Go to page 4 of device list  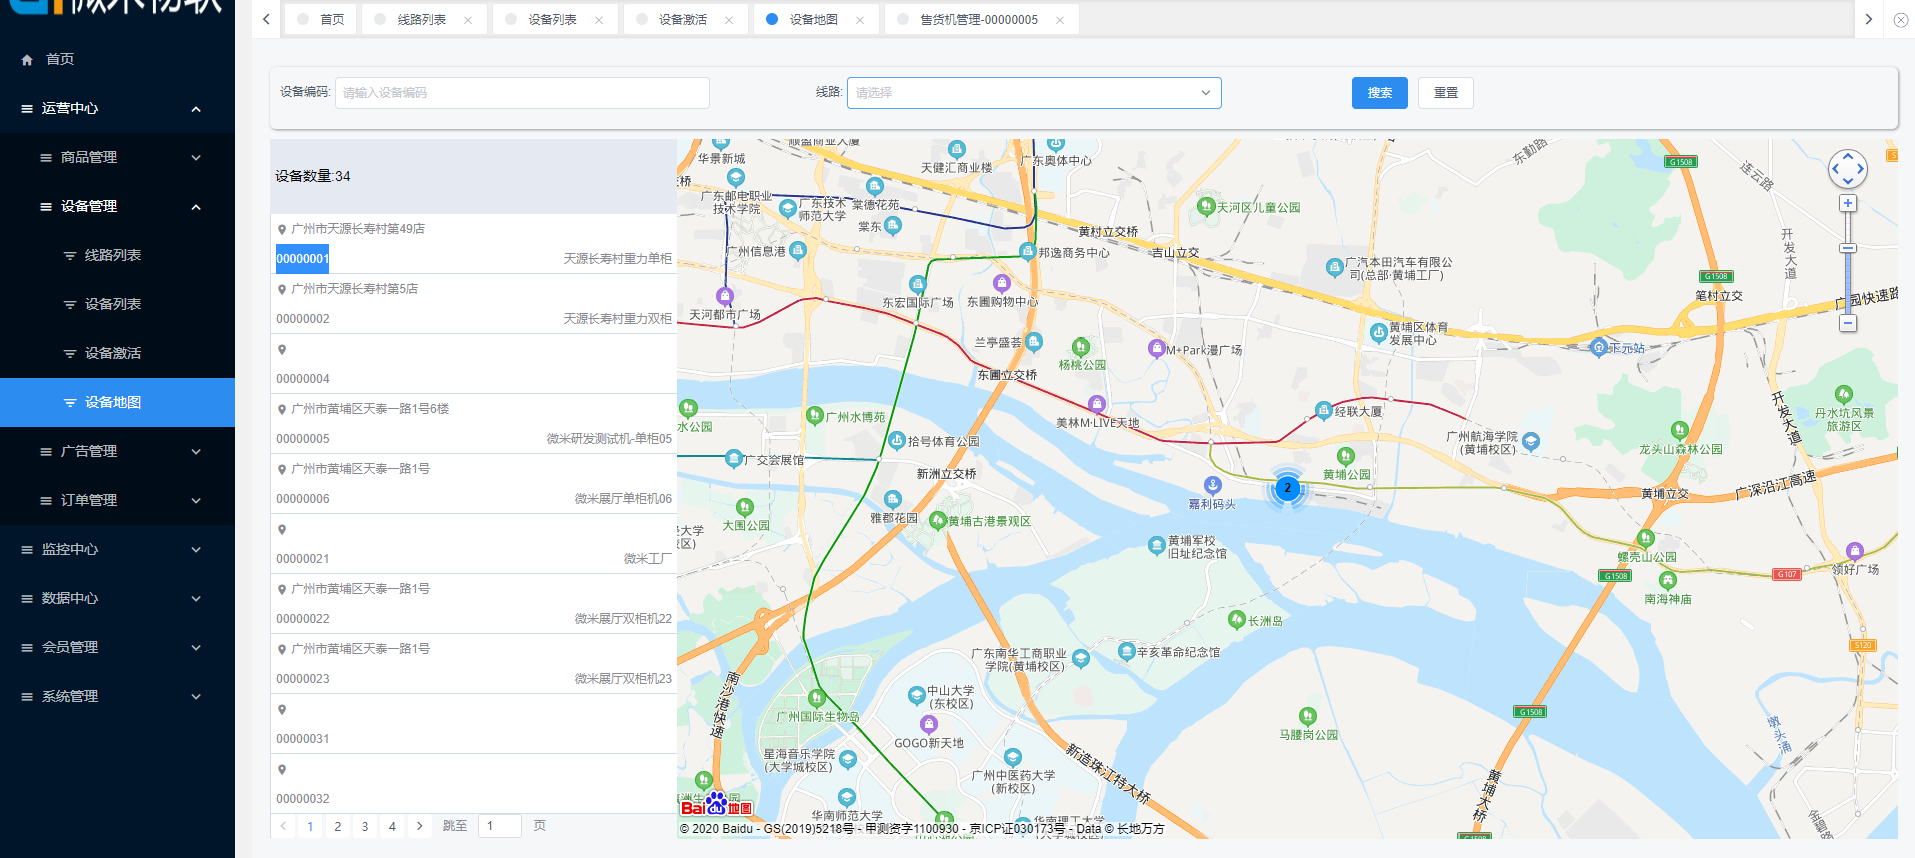pyautogui.click(x=392, y=826)
